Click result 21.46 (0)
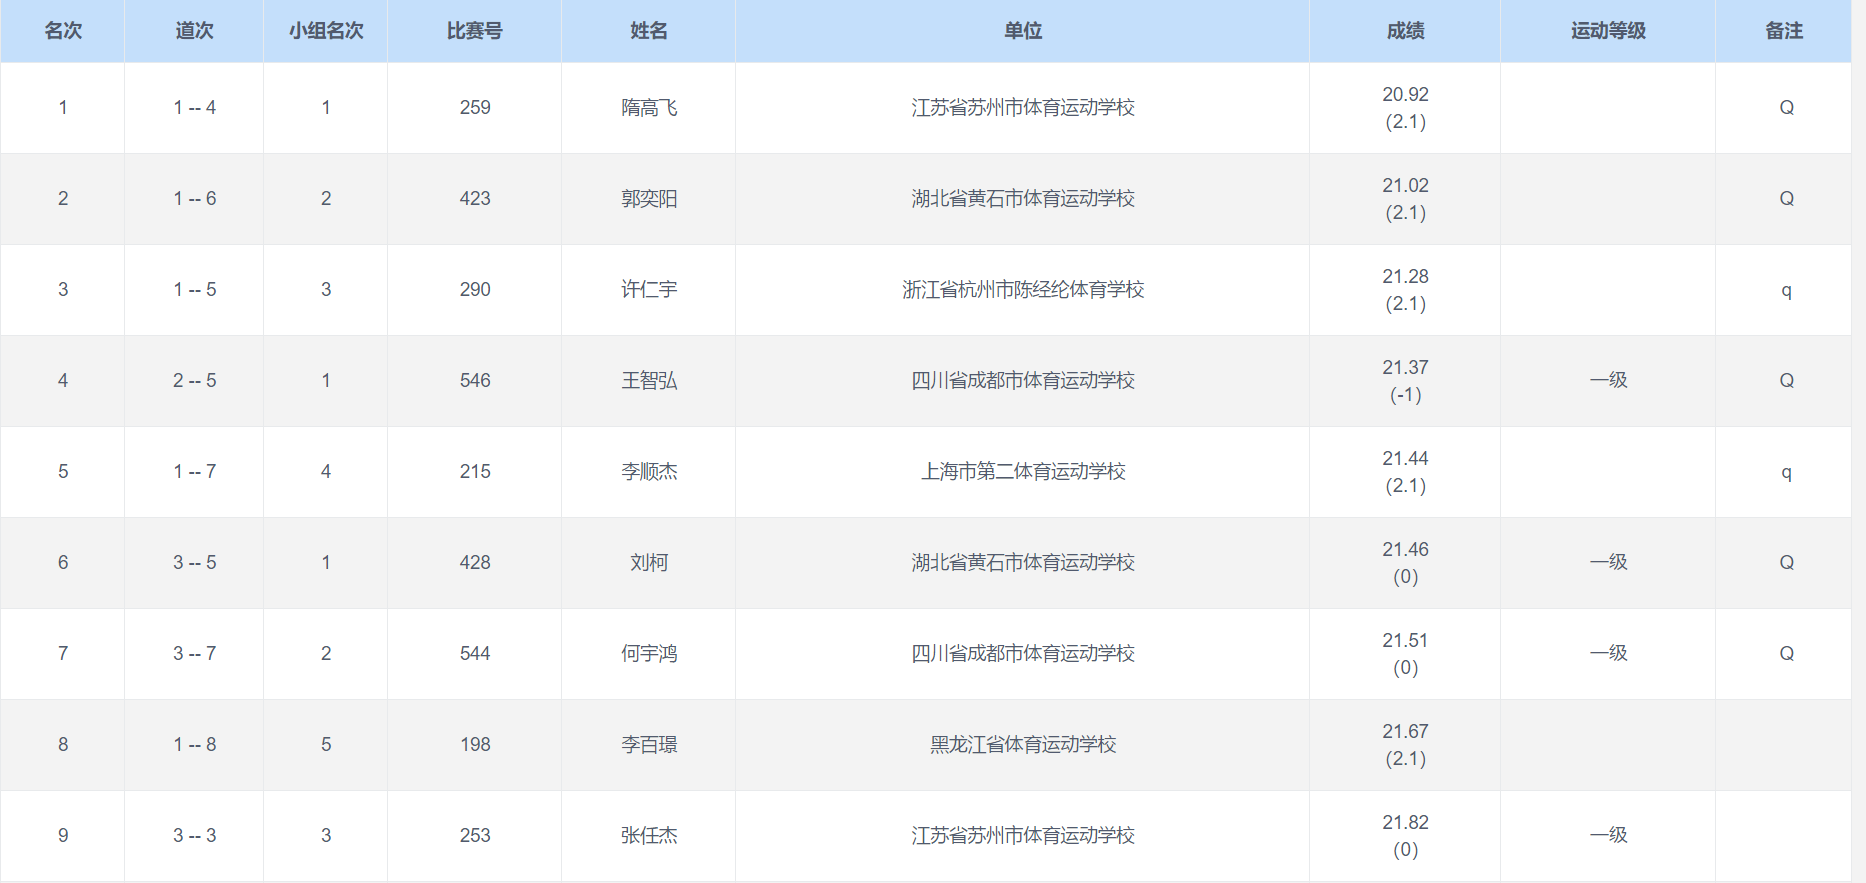The image size is (1866, 883). click(x=1405, y=563)
